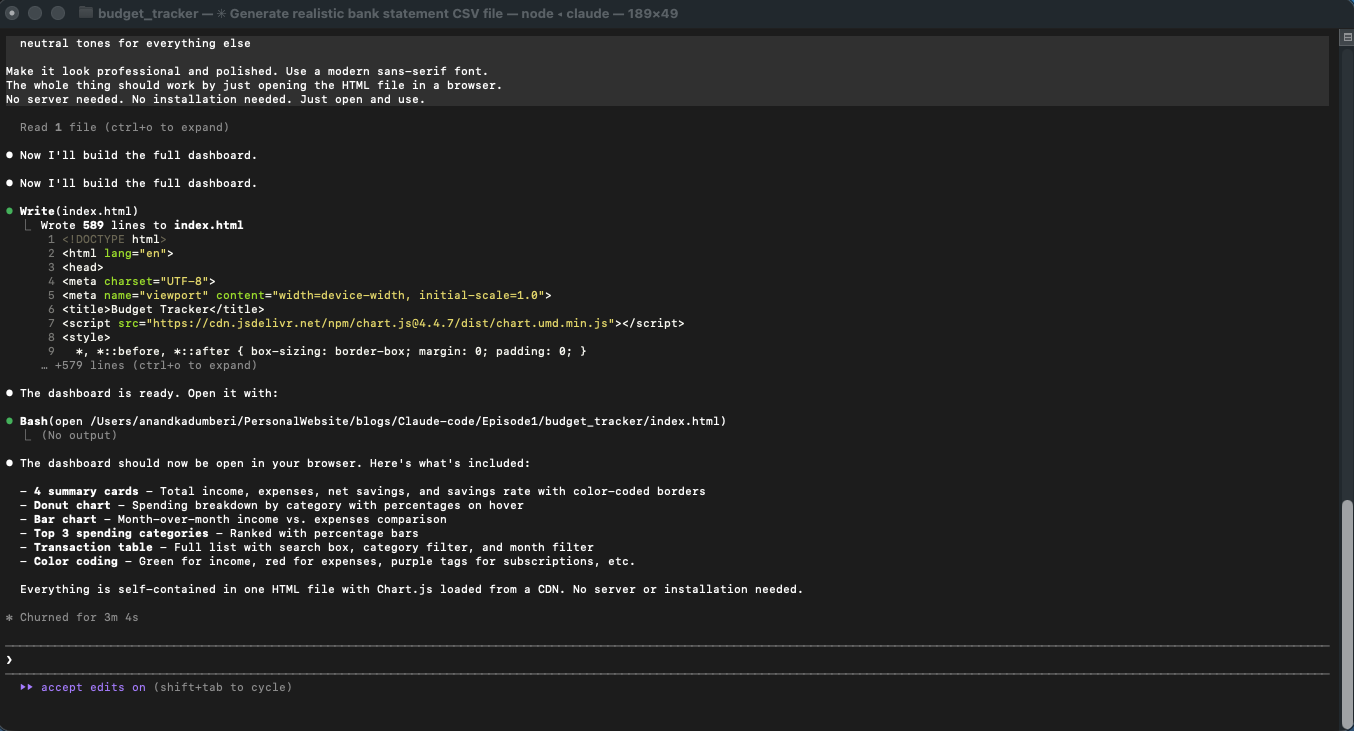The height and width of the screenshot is (731, 1354).
Task: Click the asterisk icon before Churned for 3m 4s
Action: (x=9, y=617)
